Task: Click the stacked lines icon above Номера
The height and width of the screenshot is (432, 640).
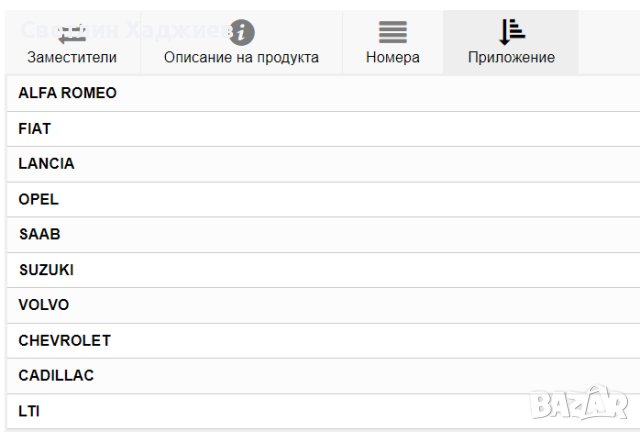Action: click(393, 33)
